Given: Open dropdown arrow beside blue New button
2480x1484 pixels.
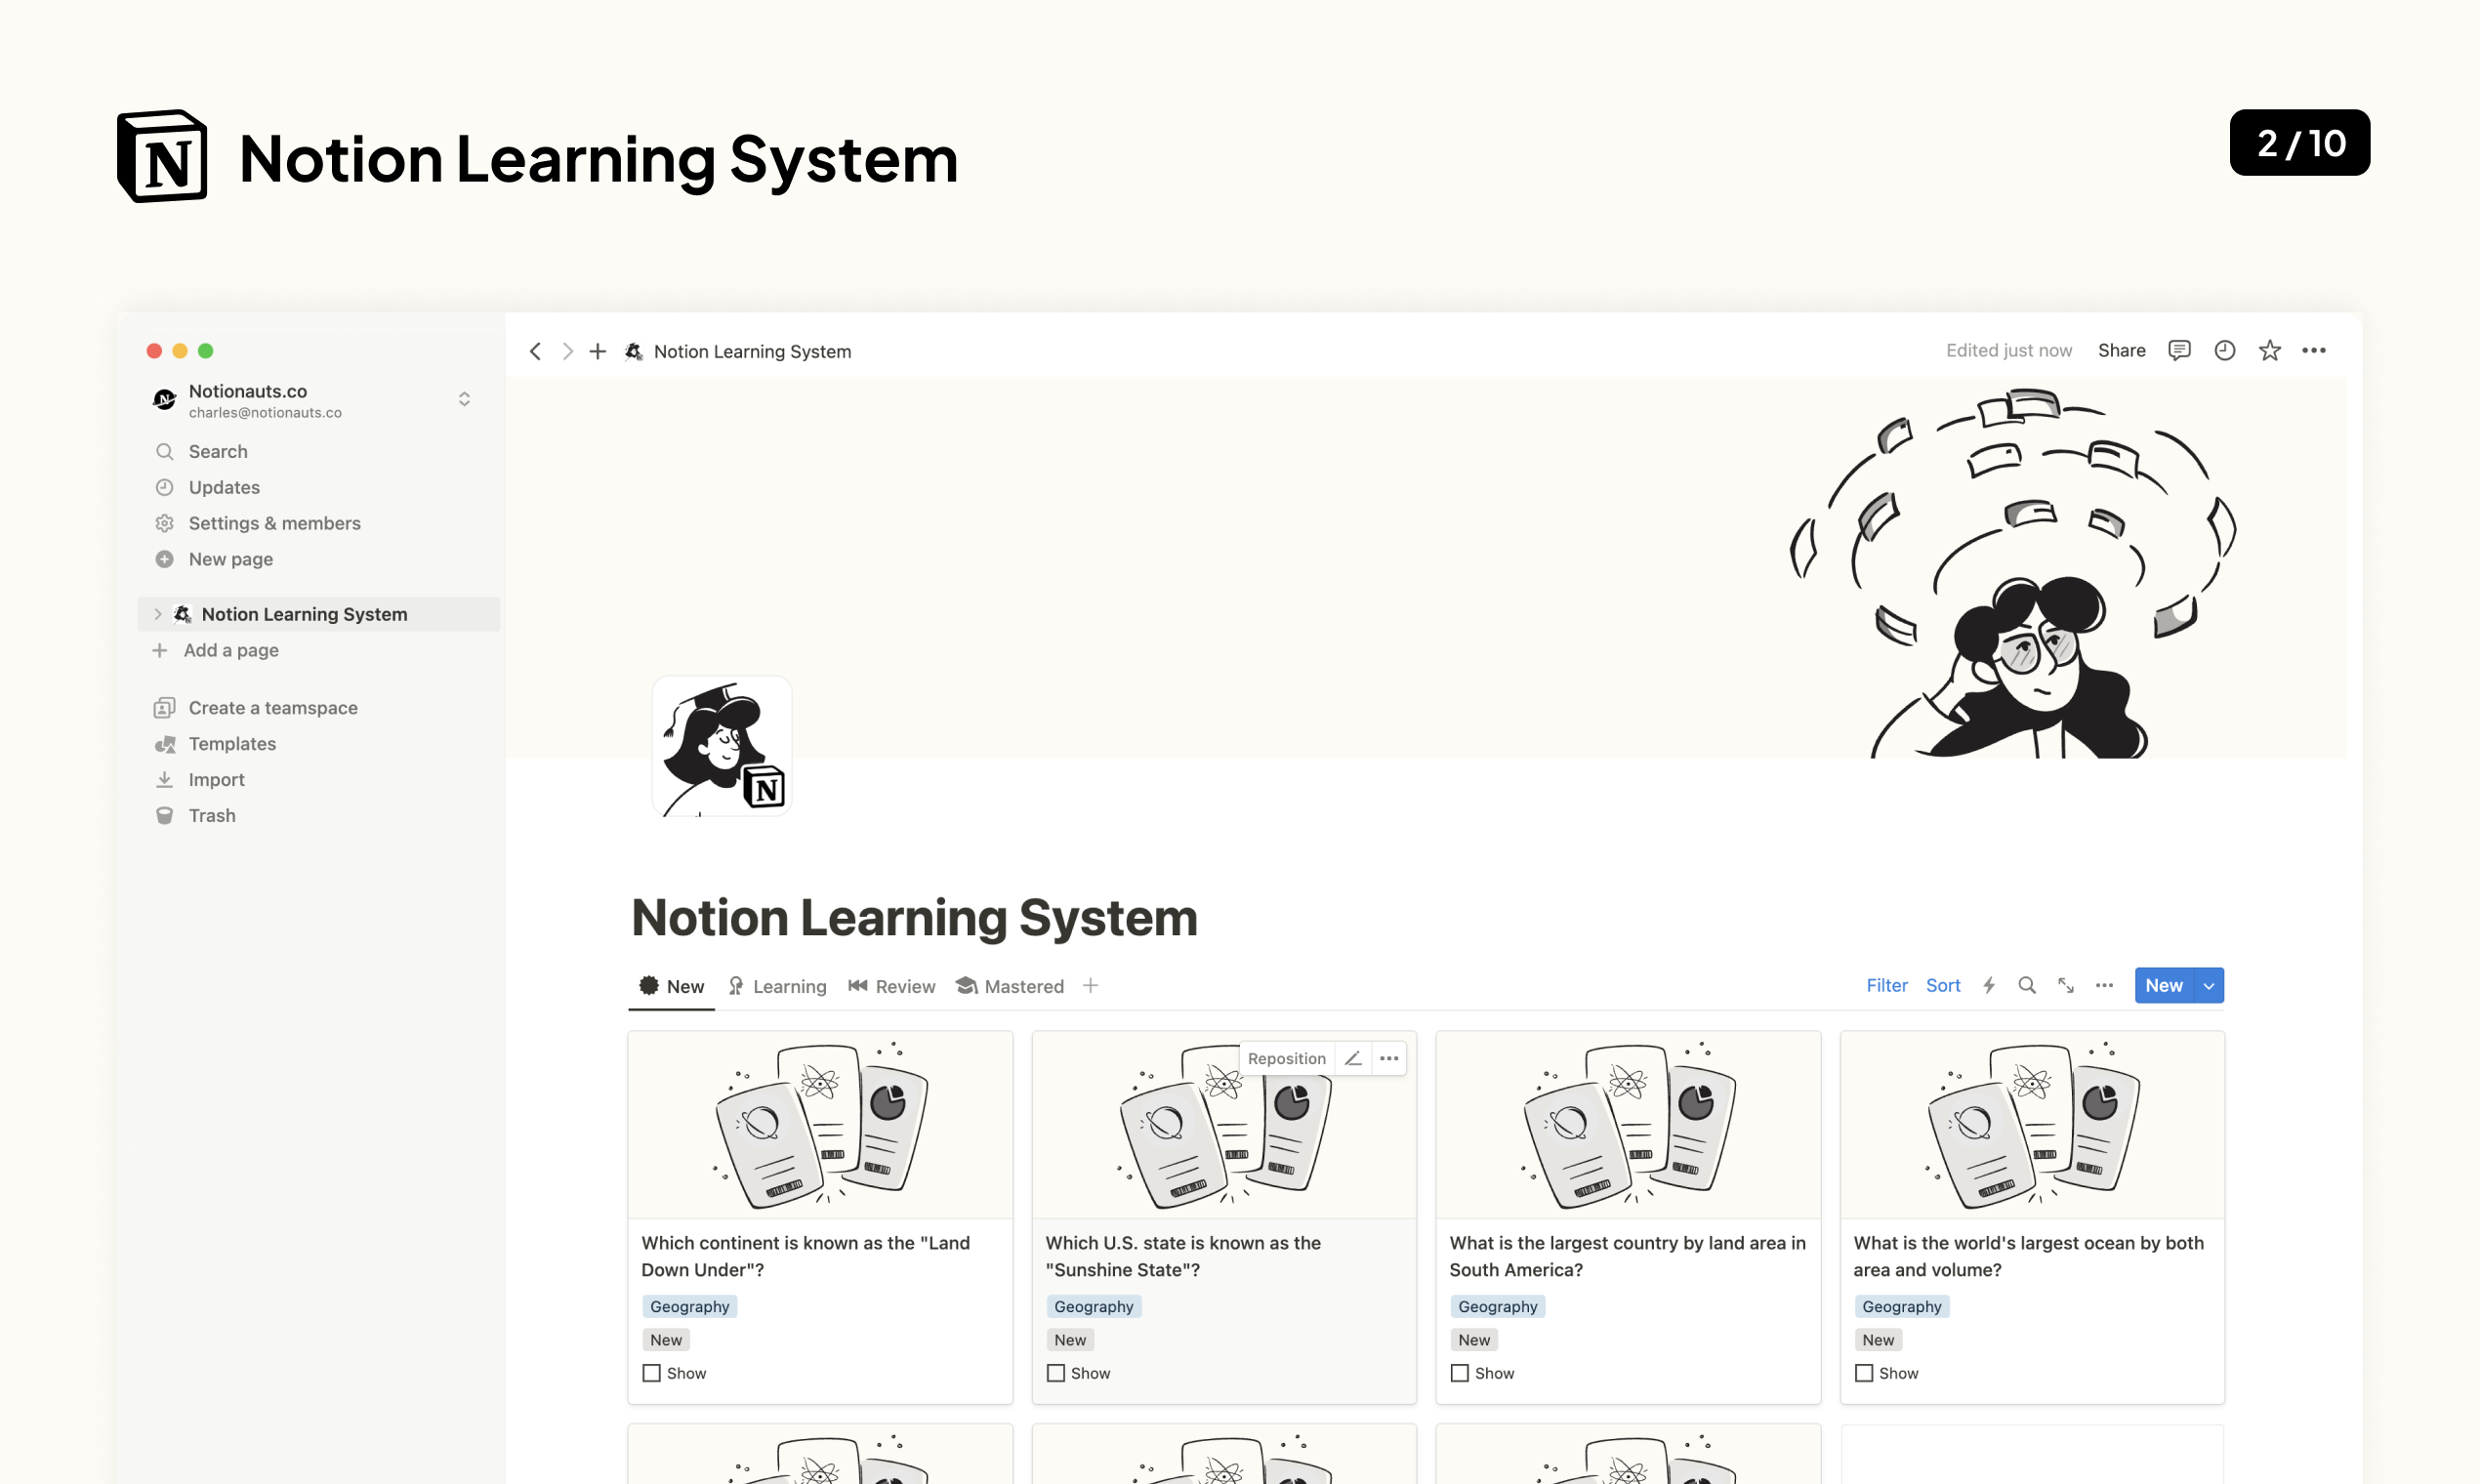Looking at the screenshot, I should [2209, 985].
